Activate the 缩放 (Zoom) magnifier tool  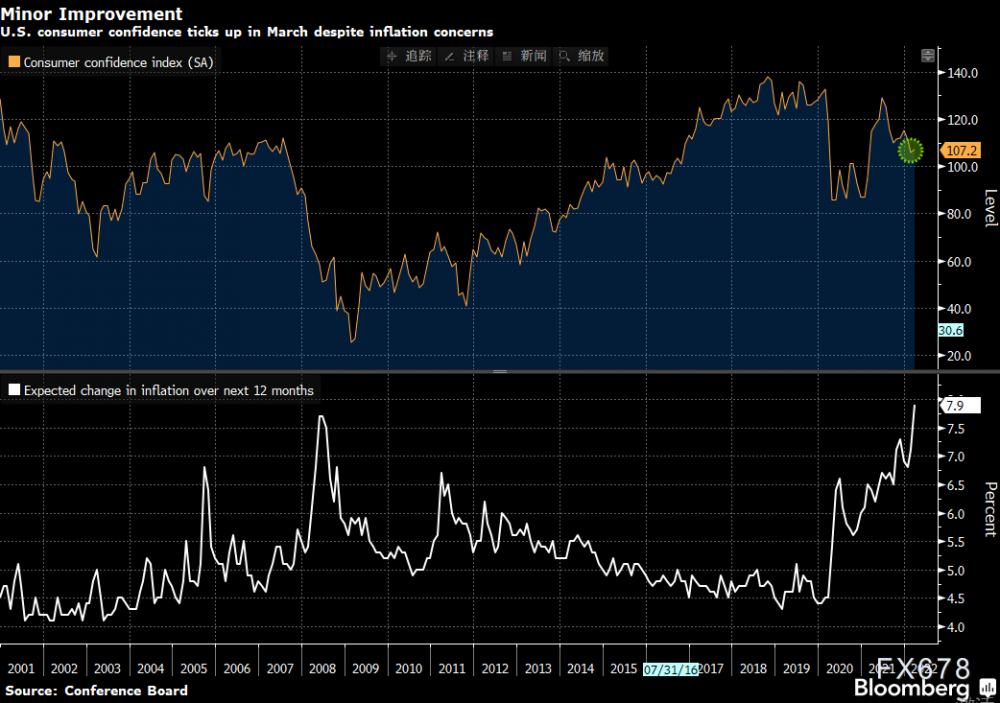[582, 56]
